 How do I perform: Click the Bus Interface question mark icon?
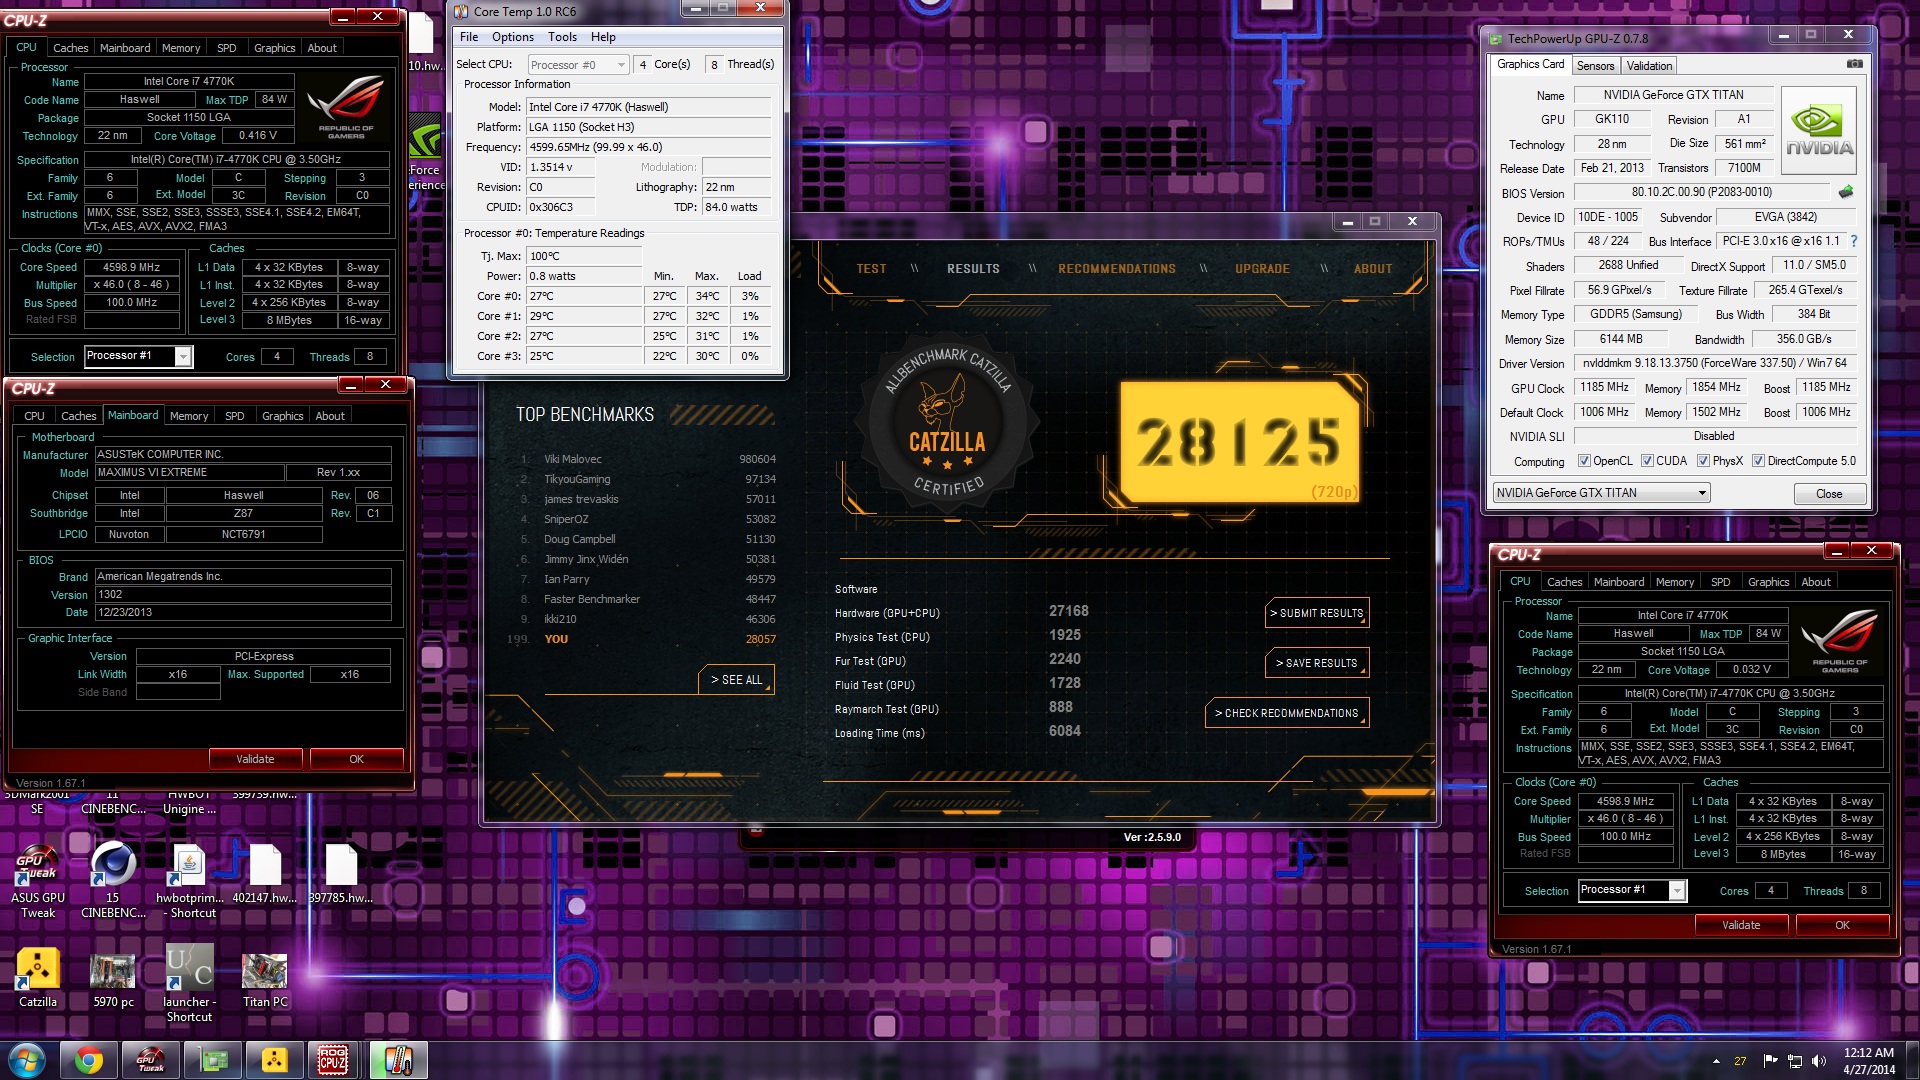[1854, 241]
